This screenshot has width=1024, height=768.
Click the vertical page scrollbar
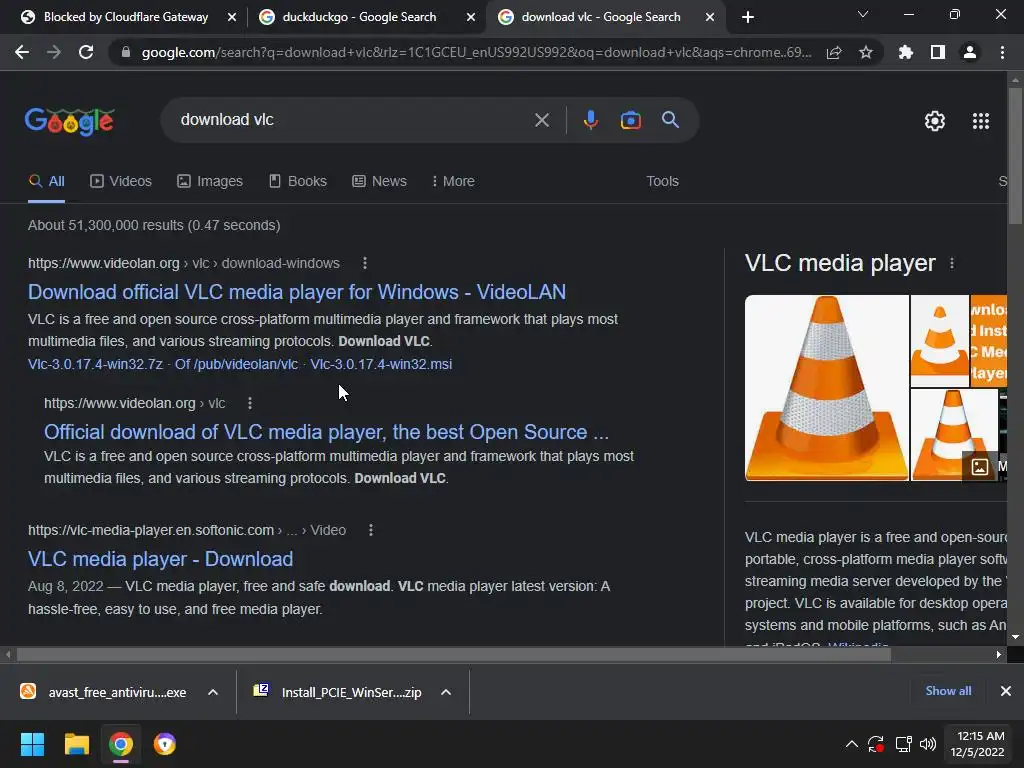click(x=1015, y=157)
